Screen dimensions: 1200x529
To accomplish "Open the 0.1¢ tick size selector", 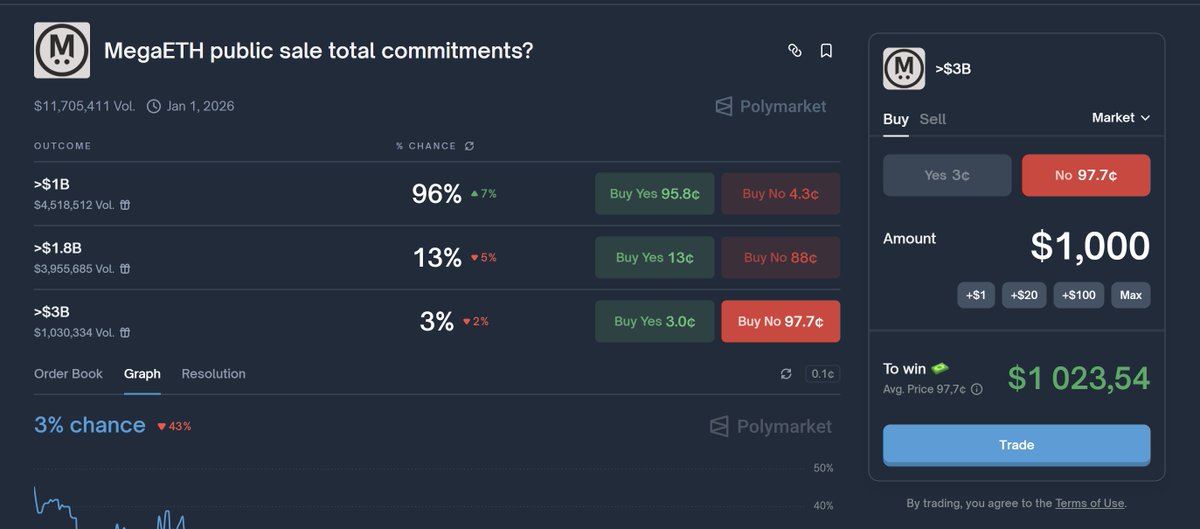I will 823,374.
